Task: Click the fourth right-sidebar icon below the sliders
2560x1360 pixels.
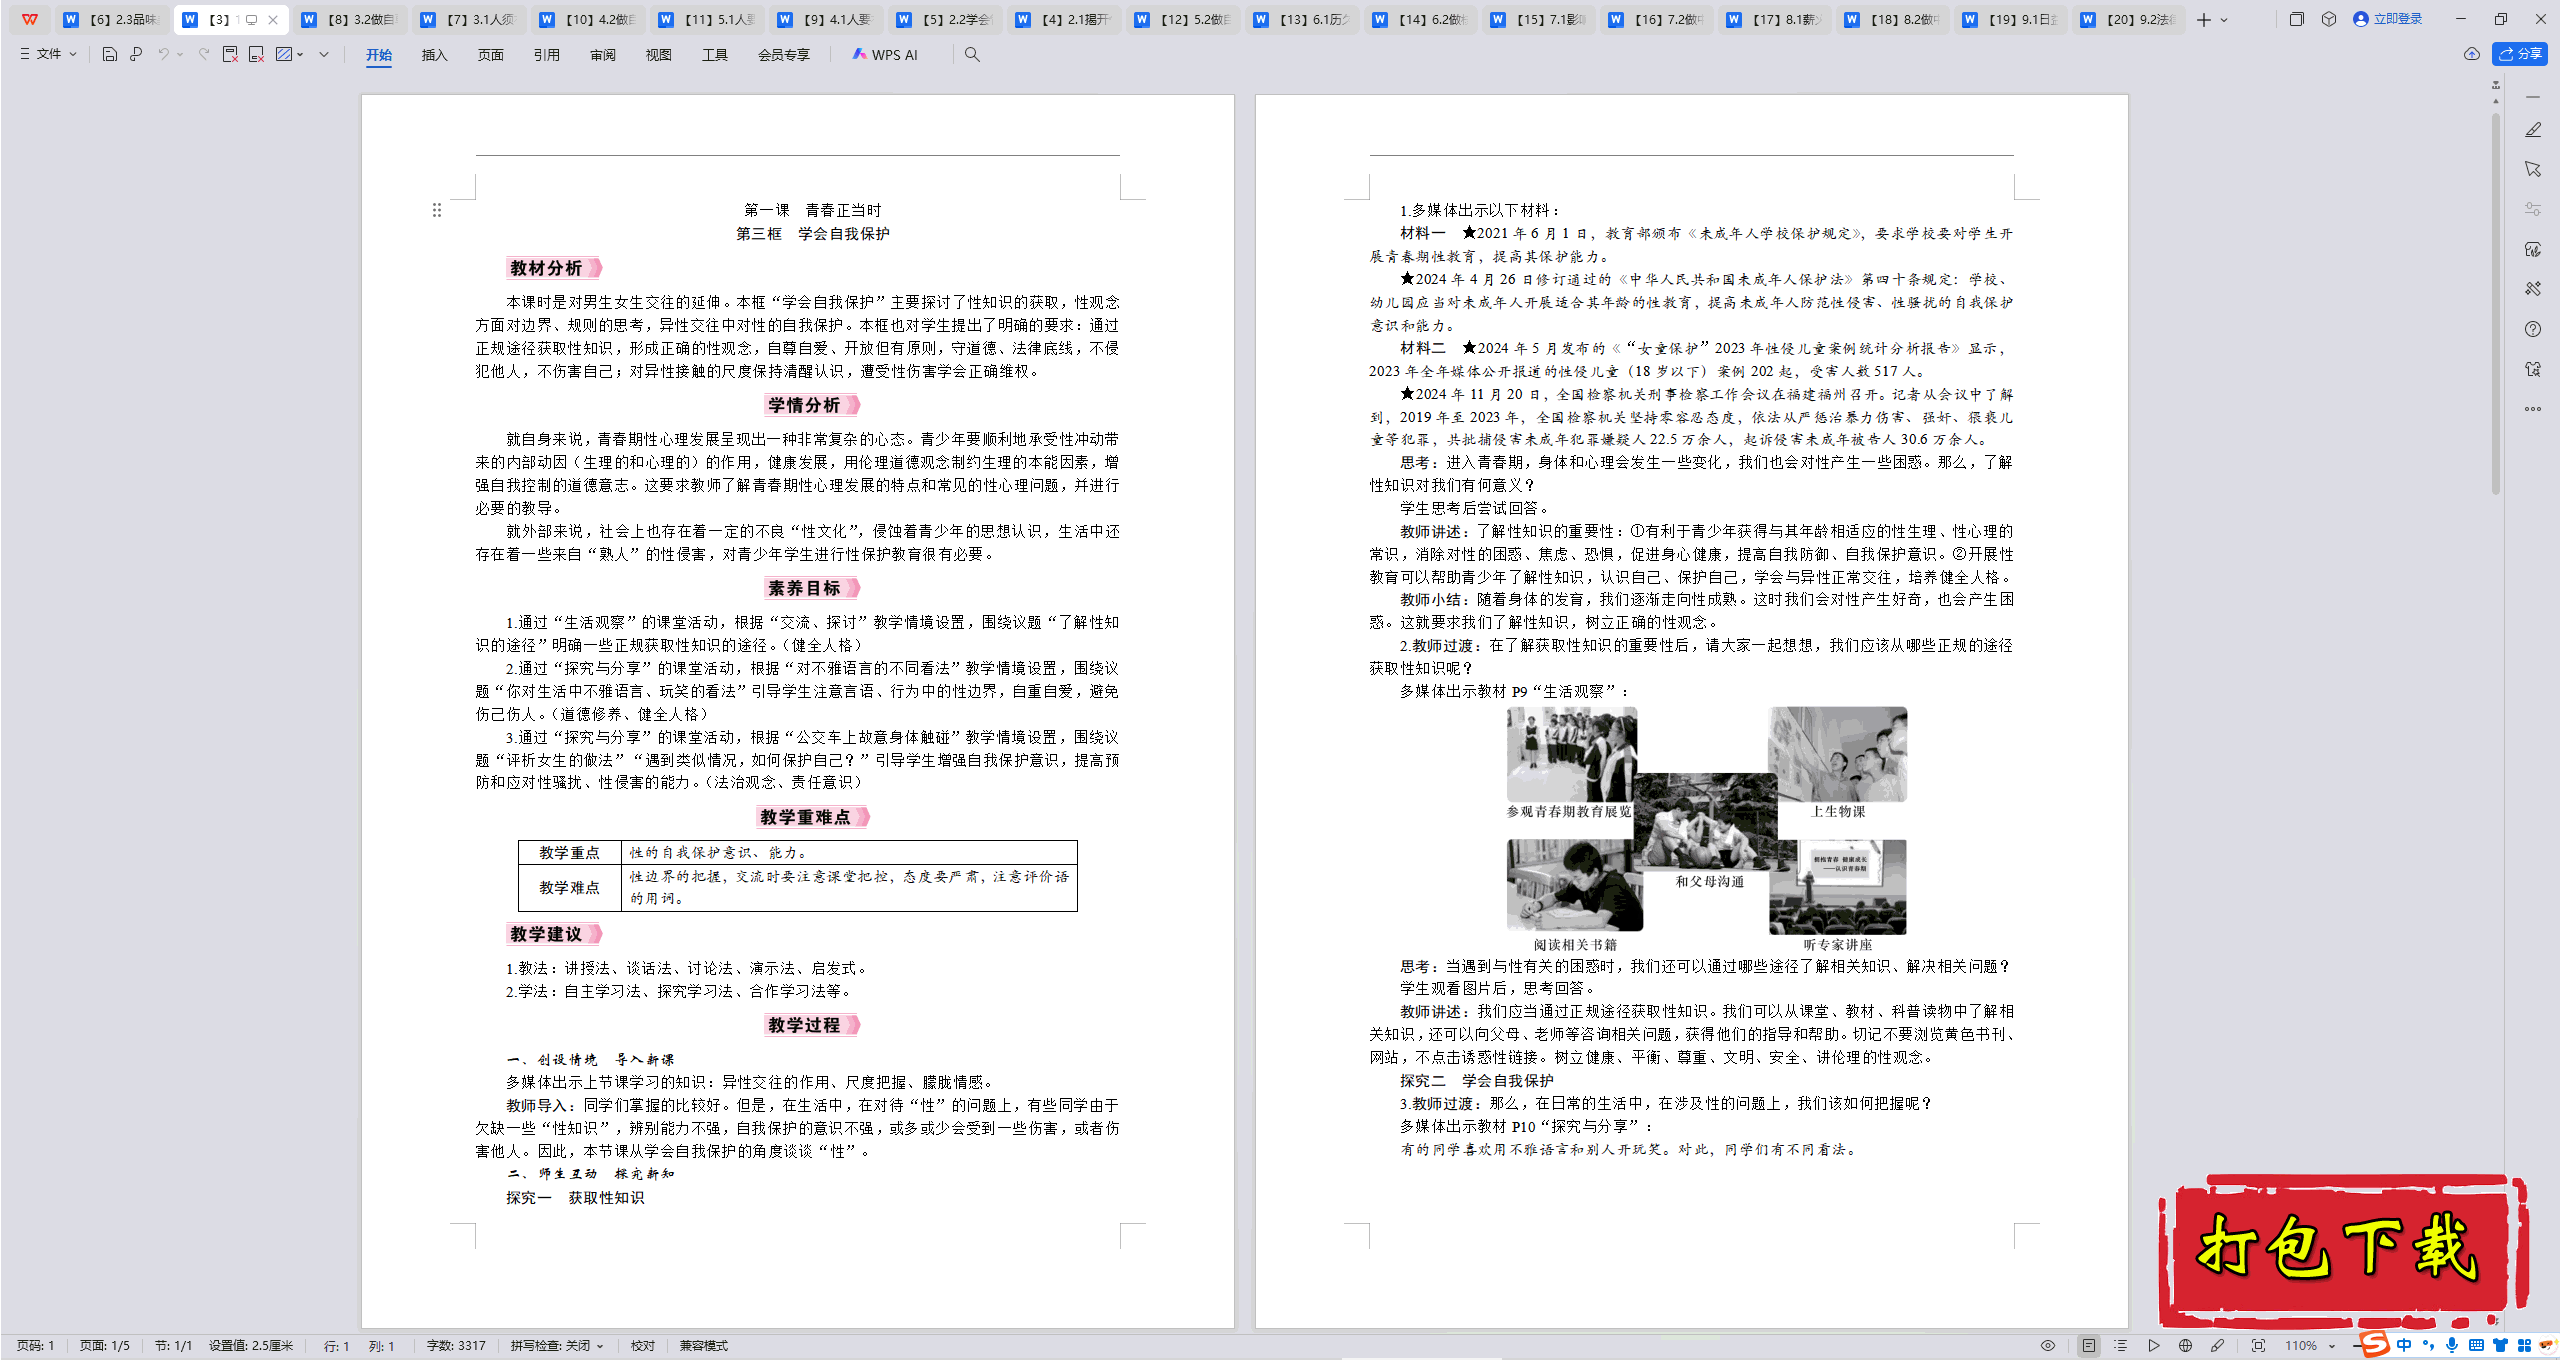Action: pos(2532,249)
